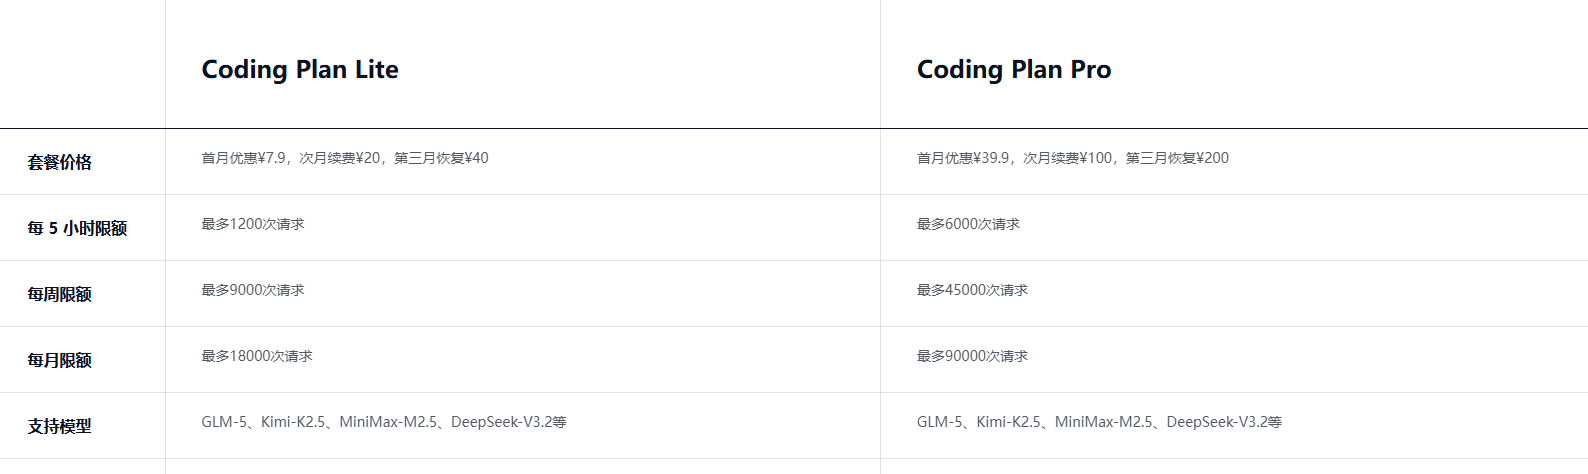
Task: Select the 最多90000次请求 monthly Pro limit
Action: tap(972, 356)
